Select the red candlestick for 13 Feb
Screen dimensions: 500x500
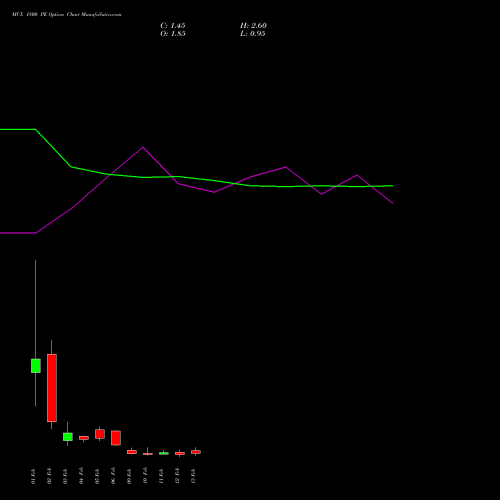[196, 452]
